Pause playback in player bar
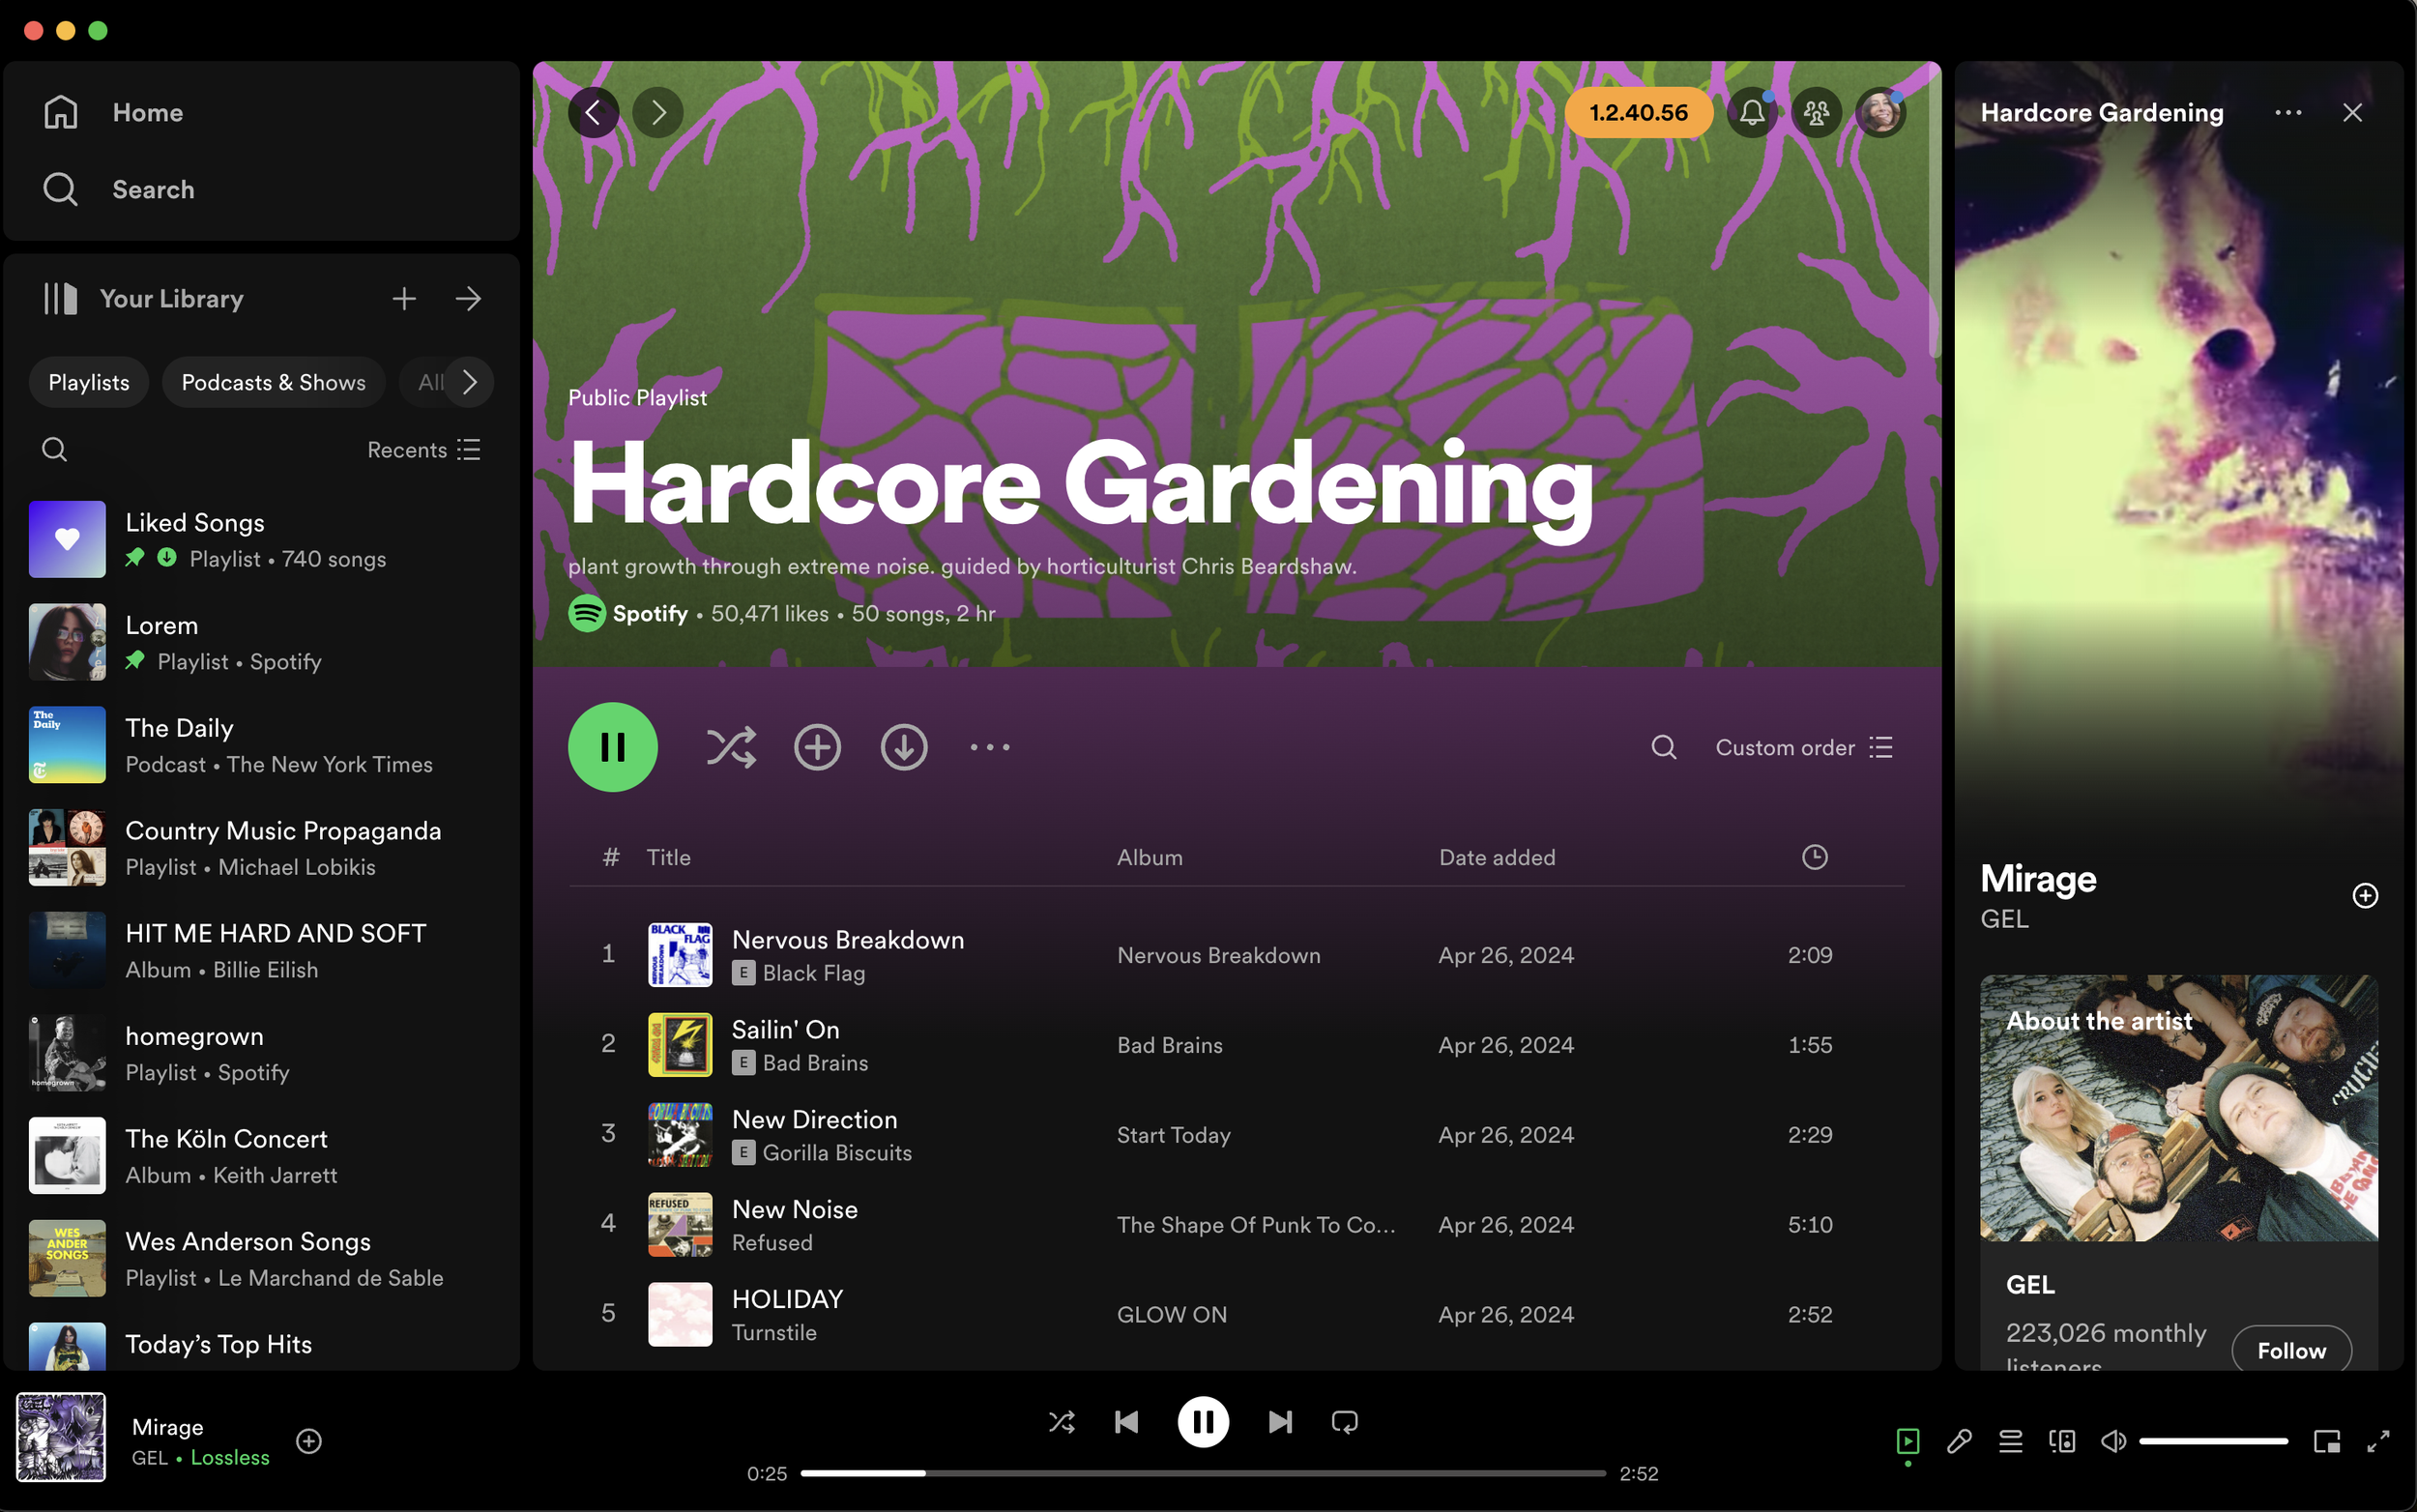The height and width of the screenshot is (1512, 2417). click(1203, 1422)
